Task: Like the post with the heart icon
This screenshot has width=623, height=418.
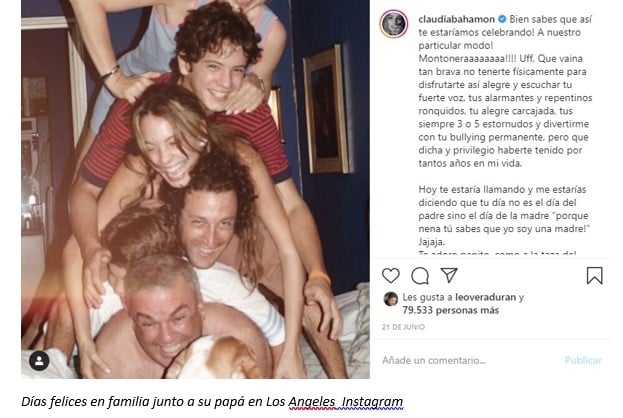Action: (x=391, y=275)
